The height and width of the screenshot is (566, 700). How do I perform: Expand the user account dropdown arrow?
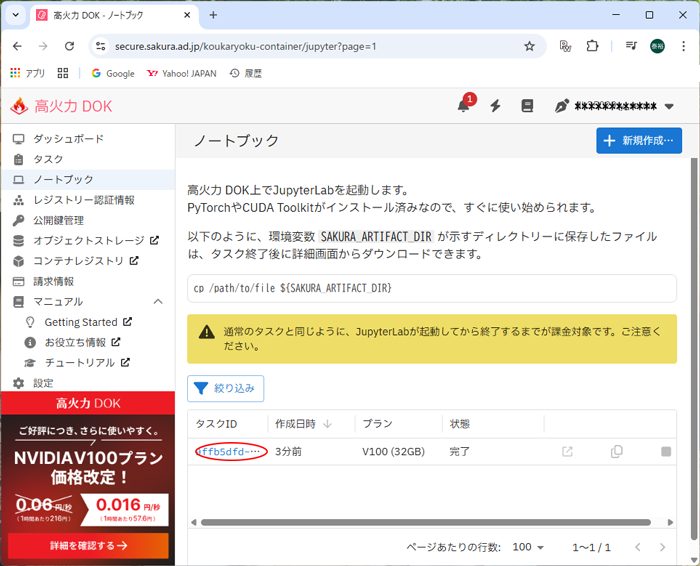(x=669, y=106)
